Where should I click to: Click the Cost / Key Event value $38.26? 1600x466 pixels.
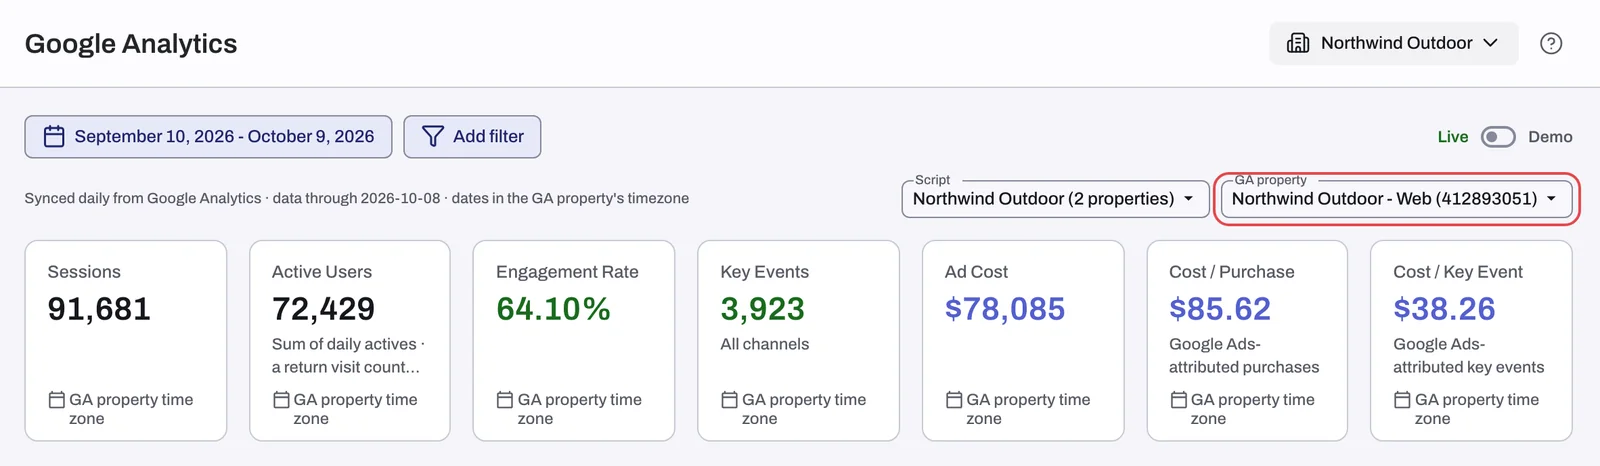[x=1444, y=309]
